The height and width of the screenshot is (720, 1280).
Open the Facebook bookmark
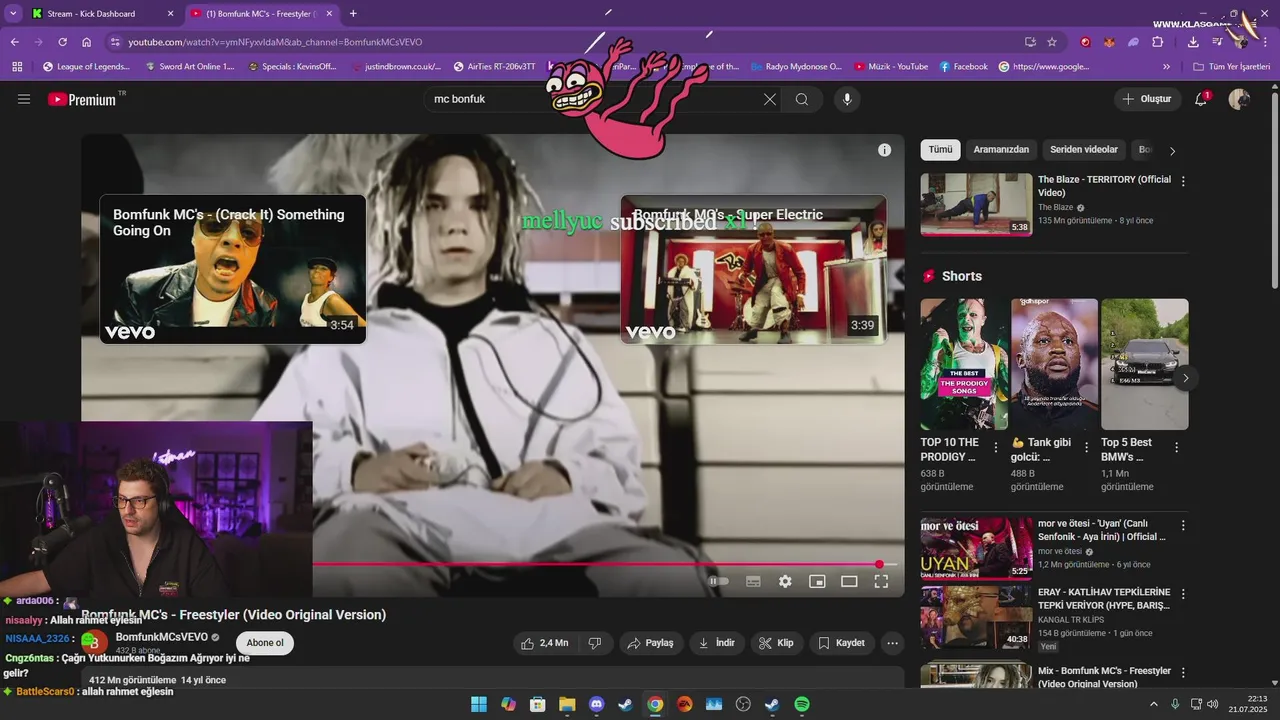click(x=963, y=67)
